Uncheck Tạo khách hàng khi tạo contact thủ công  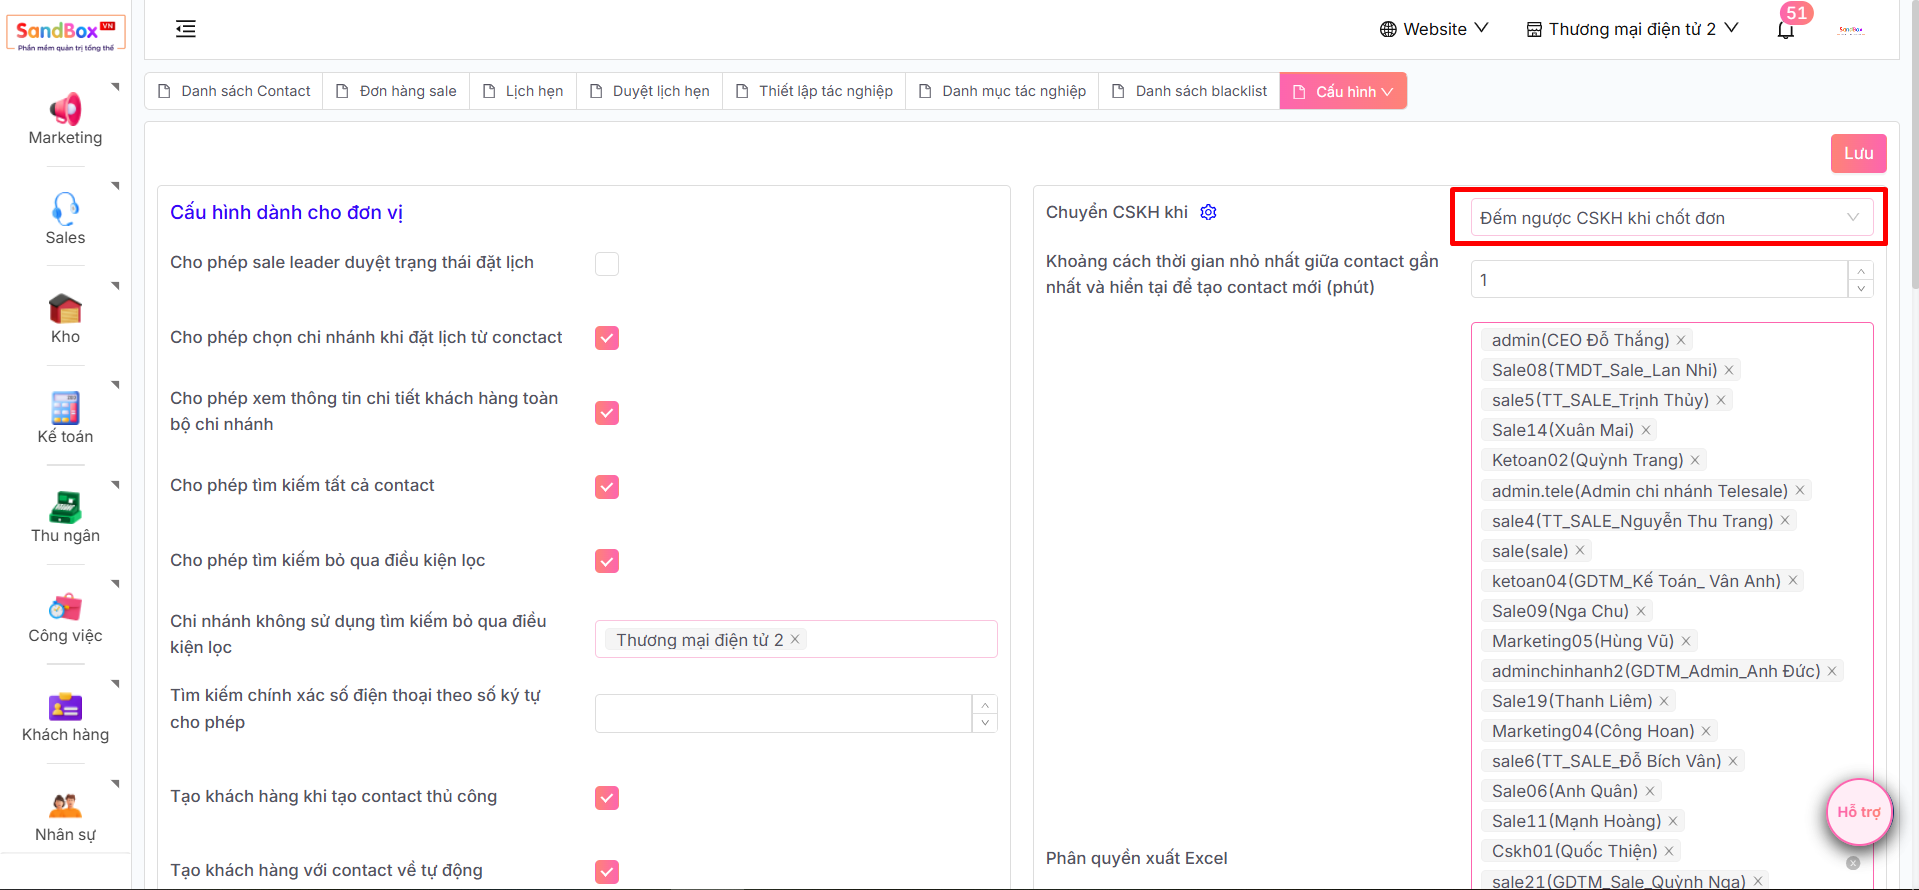607,798
